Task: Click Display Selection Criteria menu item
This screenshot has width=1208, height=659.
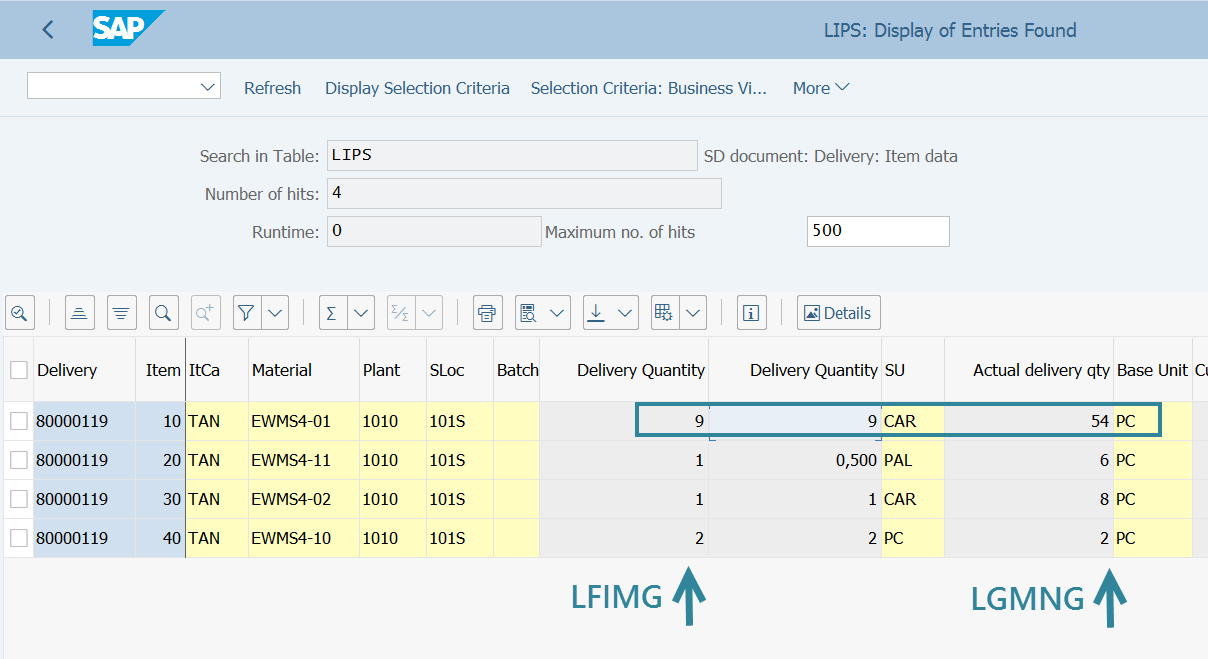Action: [417, 88]
